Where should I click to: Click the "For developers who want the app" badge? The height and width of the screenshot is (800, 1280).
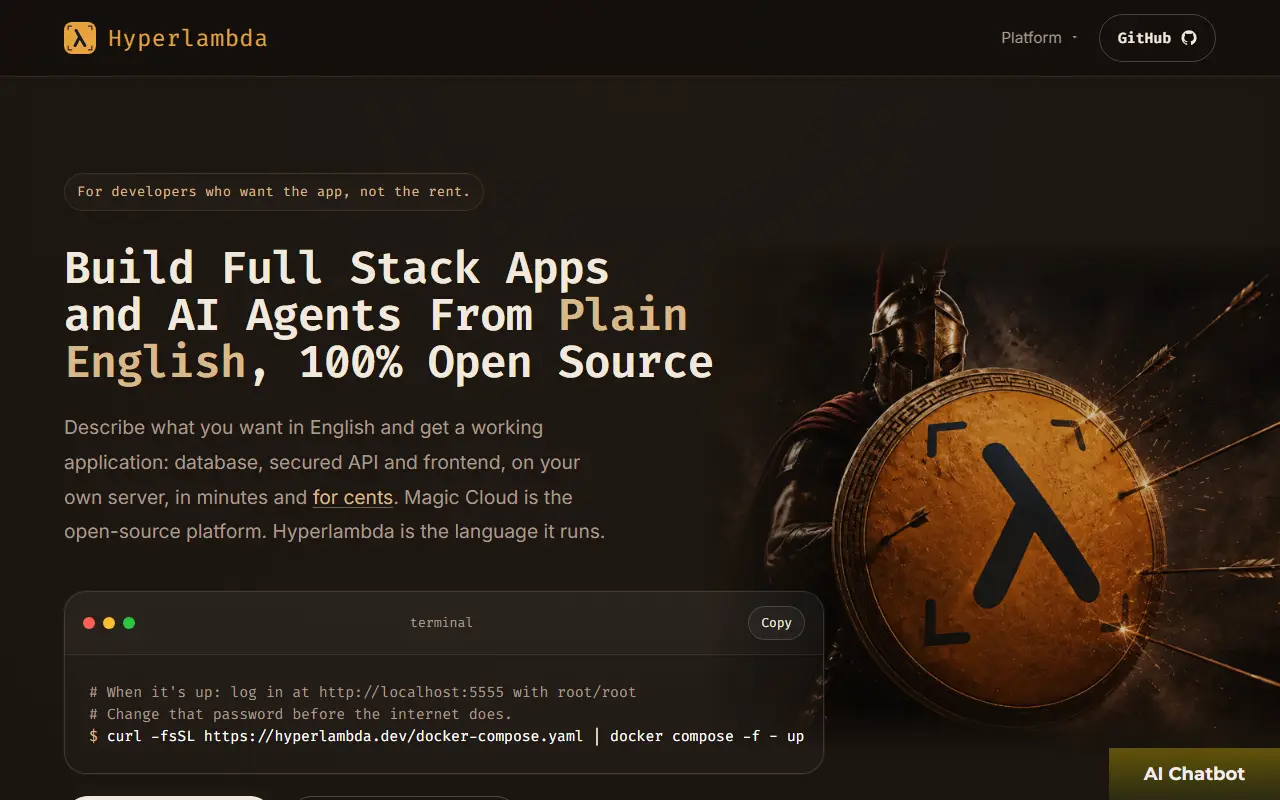pyautogui.click(x=274, y=191)
